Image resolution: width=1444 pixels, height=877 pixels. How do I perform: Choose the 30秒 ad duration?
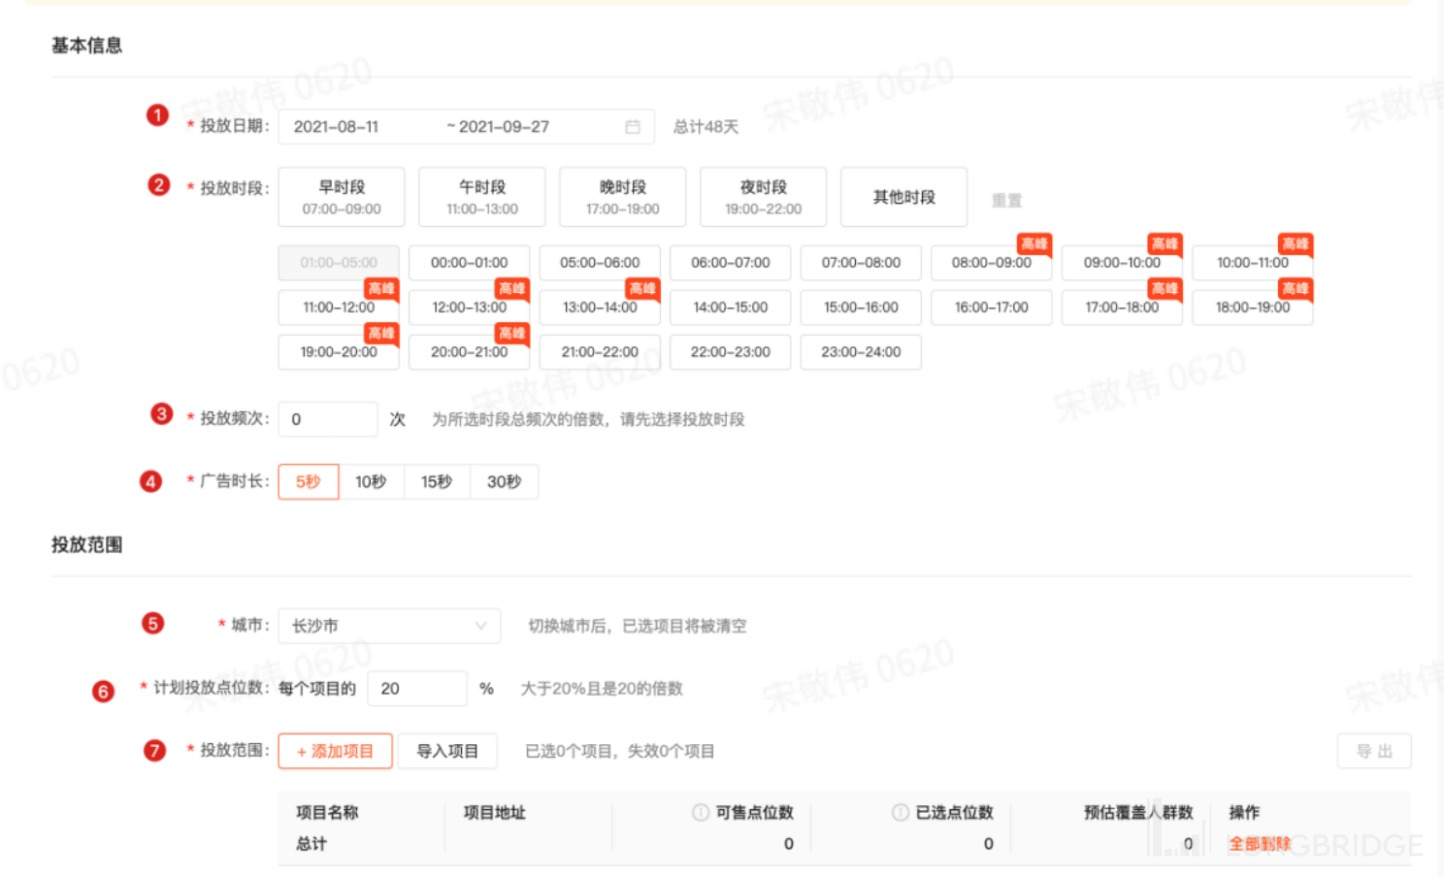(504, 482)
